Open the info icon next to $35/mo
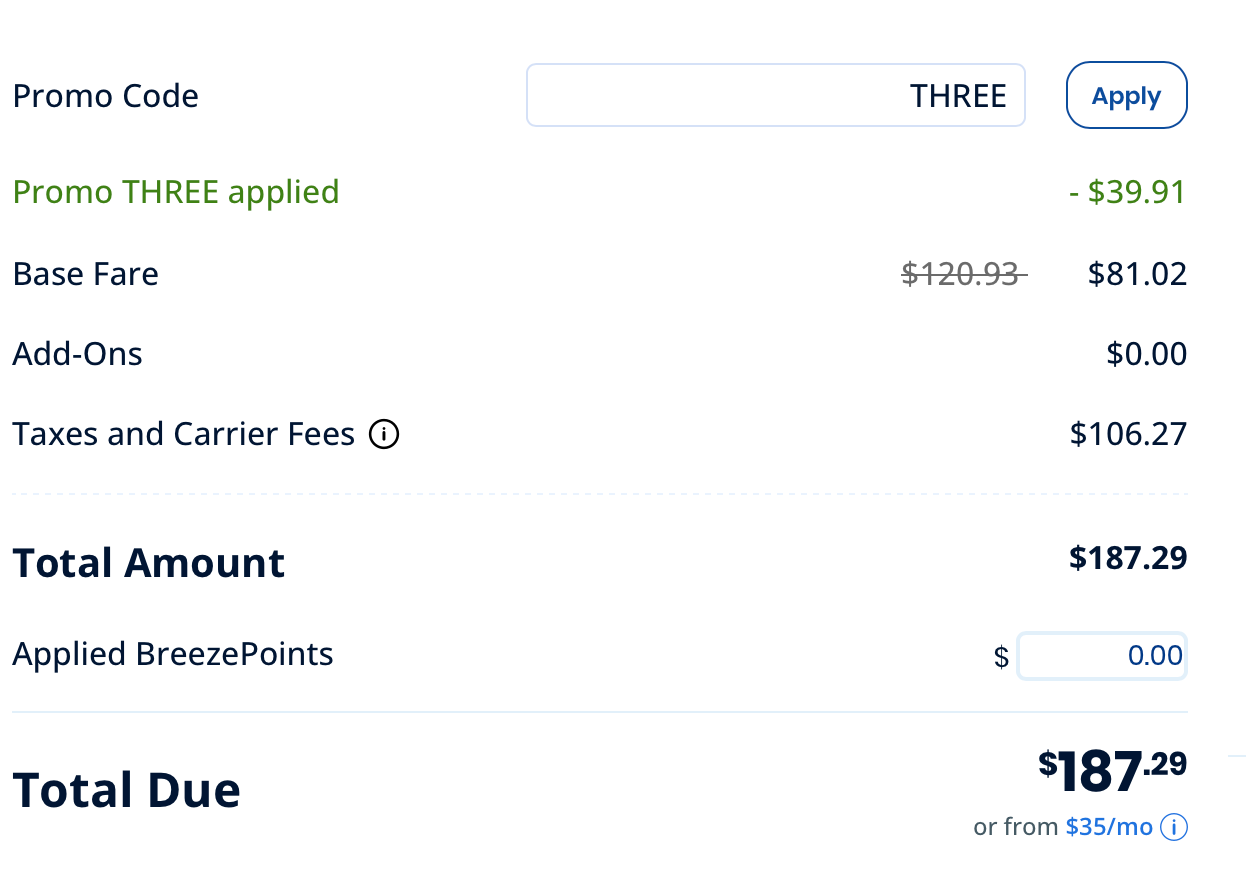This screenshot has height=888, width=1246. 1175,828
